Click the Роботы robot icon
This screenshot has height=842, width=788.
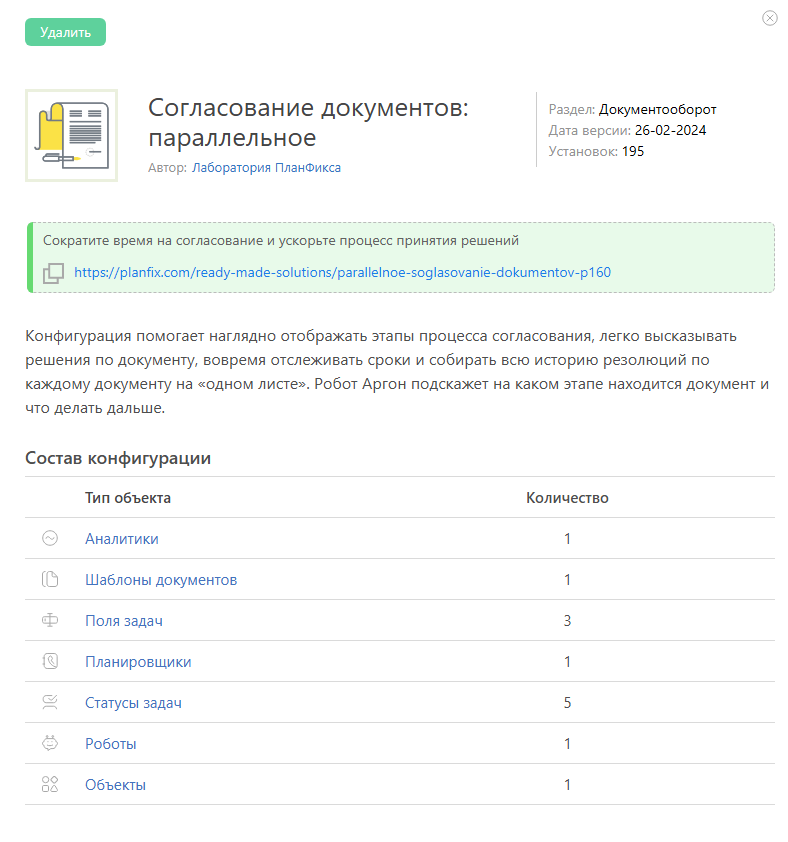click(50, 743)
